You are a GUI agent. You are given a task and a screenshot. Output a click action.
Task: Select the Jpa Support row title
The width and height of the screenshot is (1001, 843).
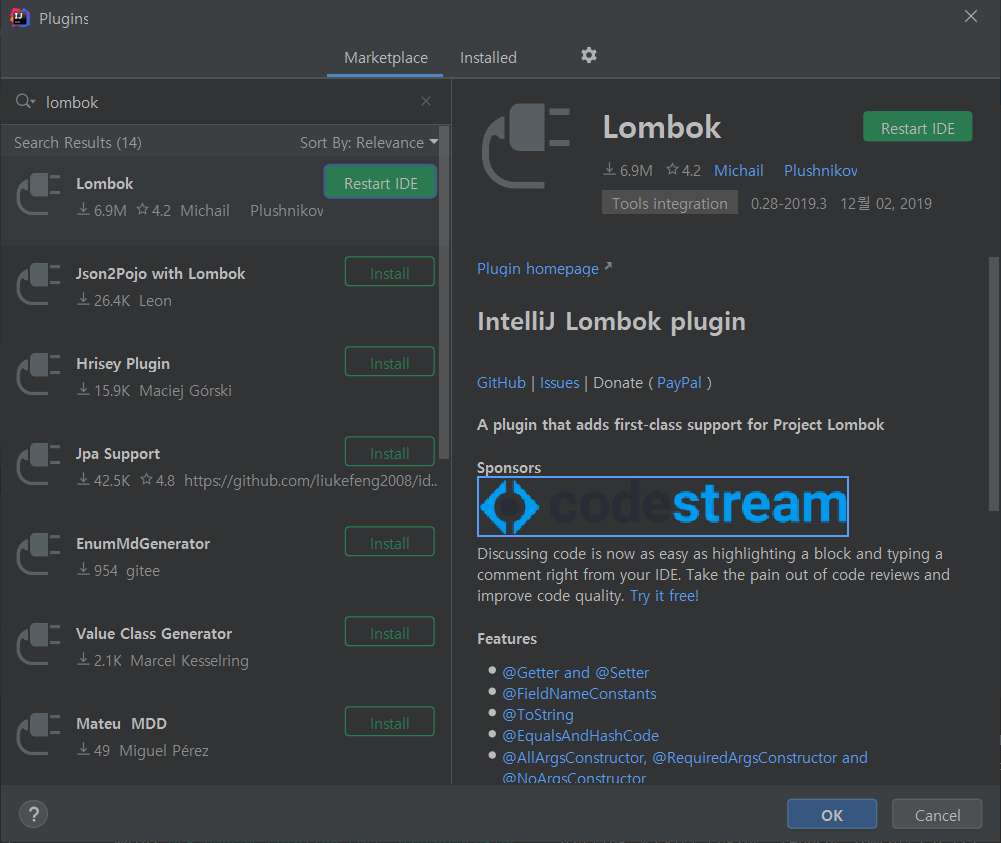117,454
